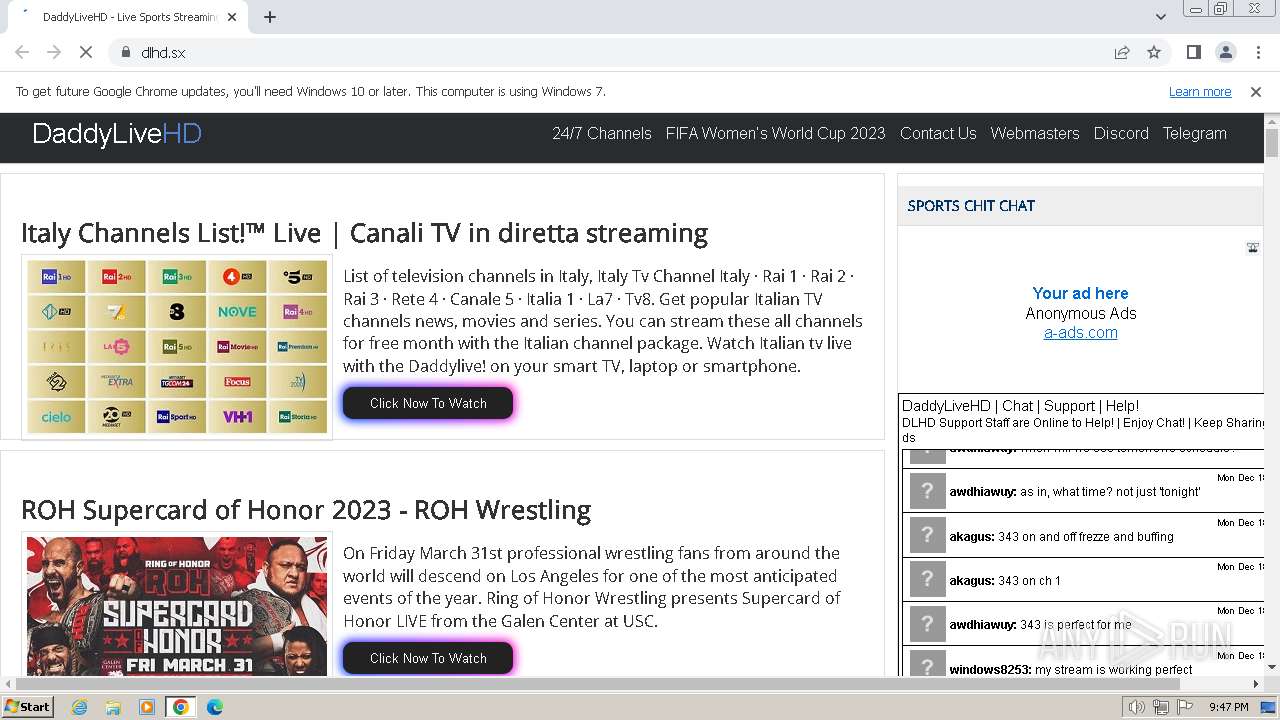
Task: Click Now To Watch Italy channels
Action: (428, 403)
